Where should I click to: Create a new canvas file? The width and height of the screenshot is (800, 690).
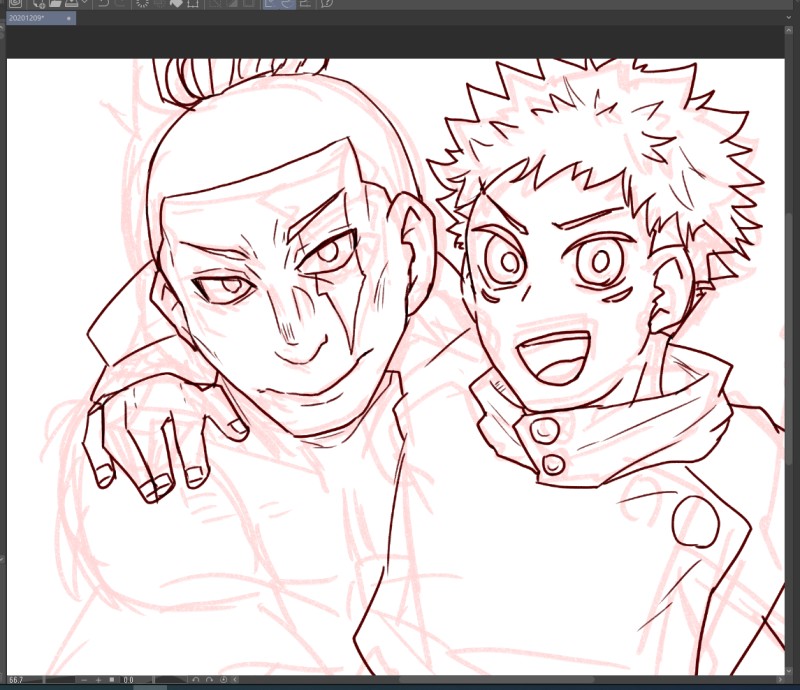coord(39,3)
